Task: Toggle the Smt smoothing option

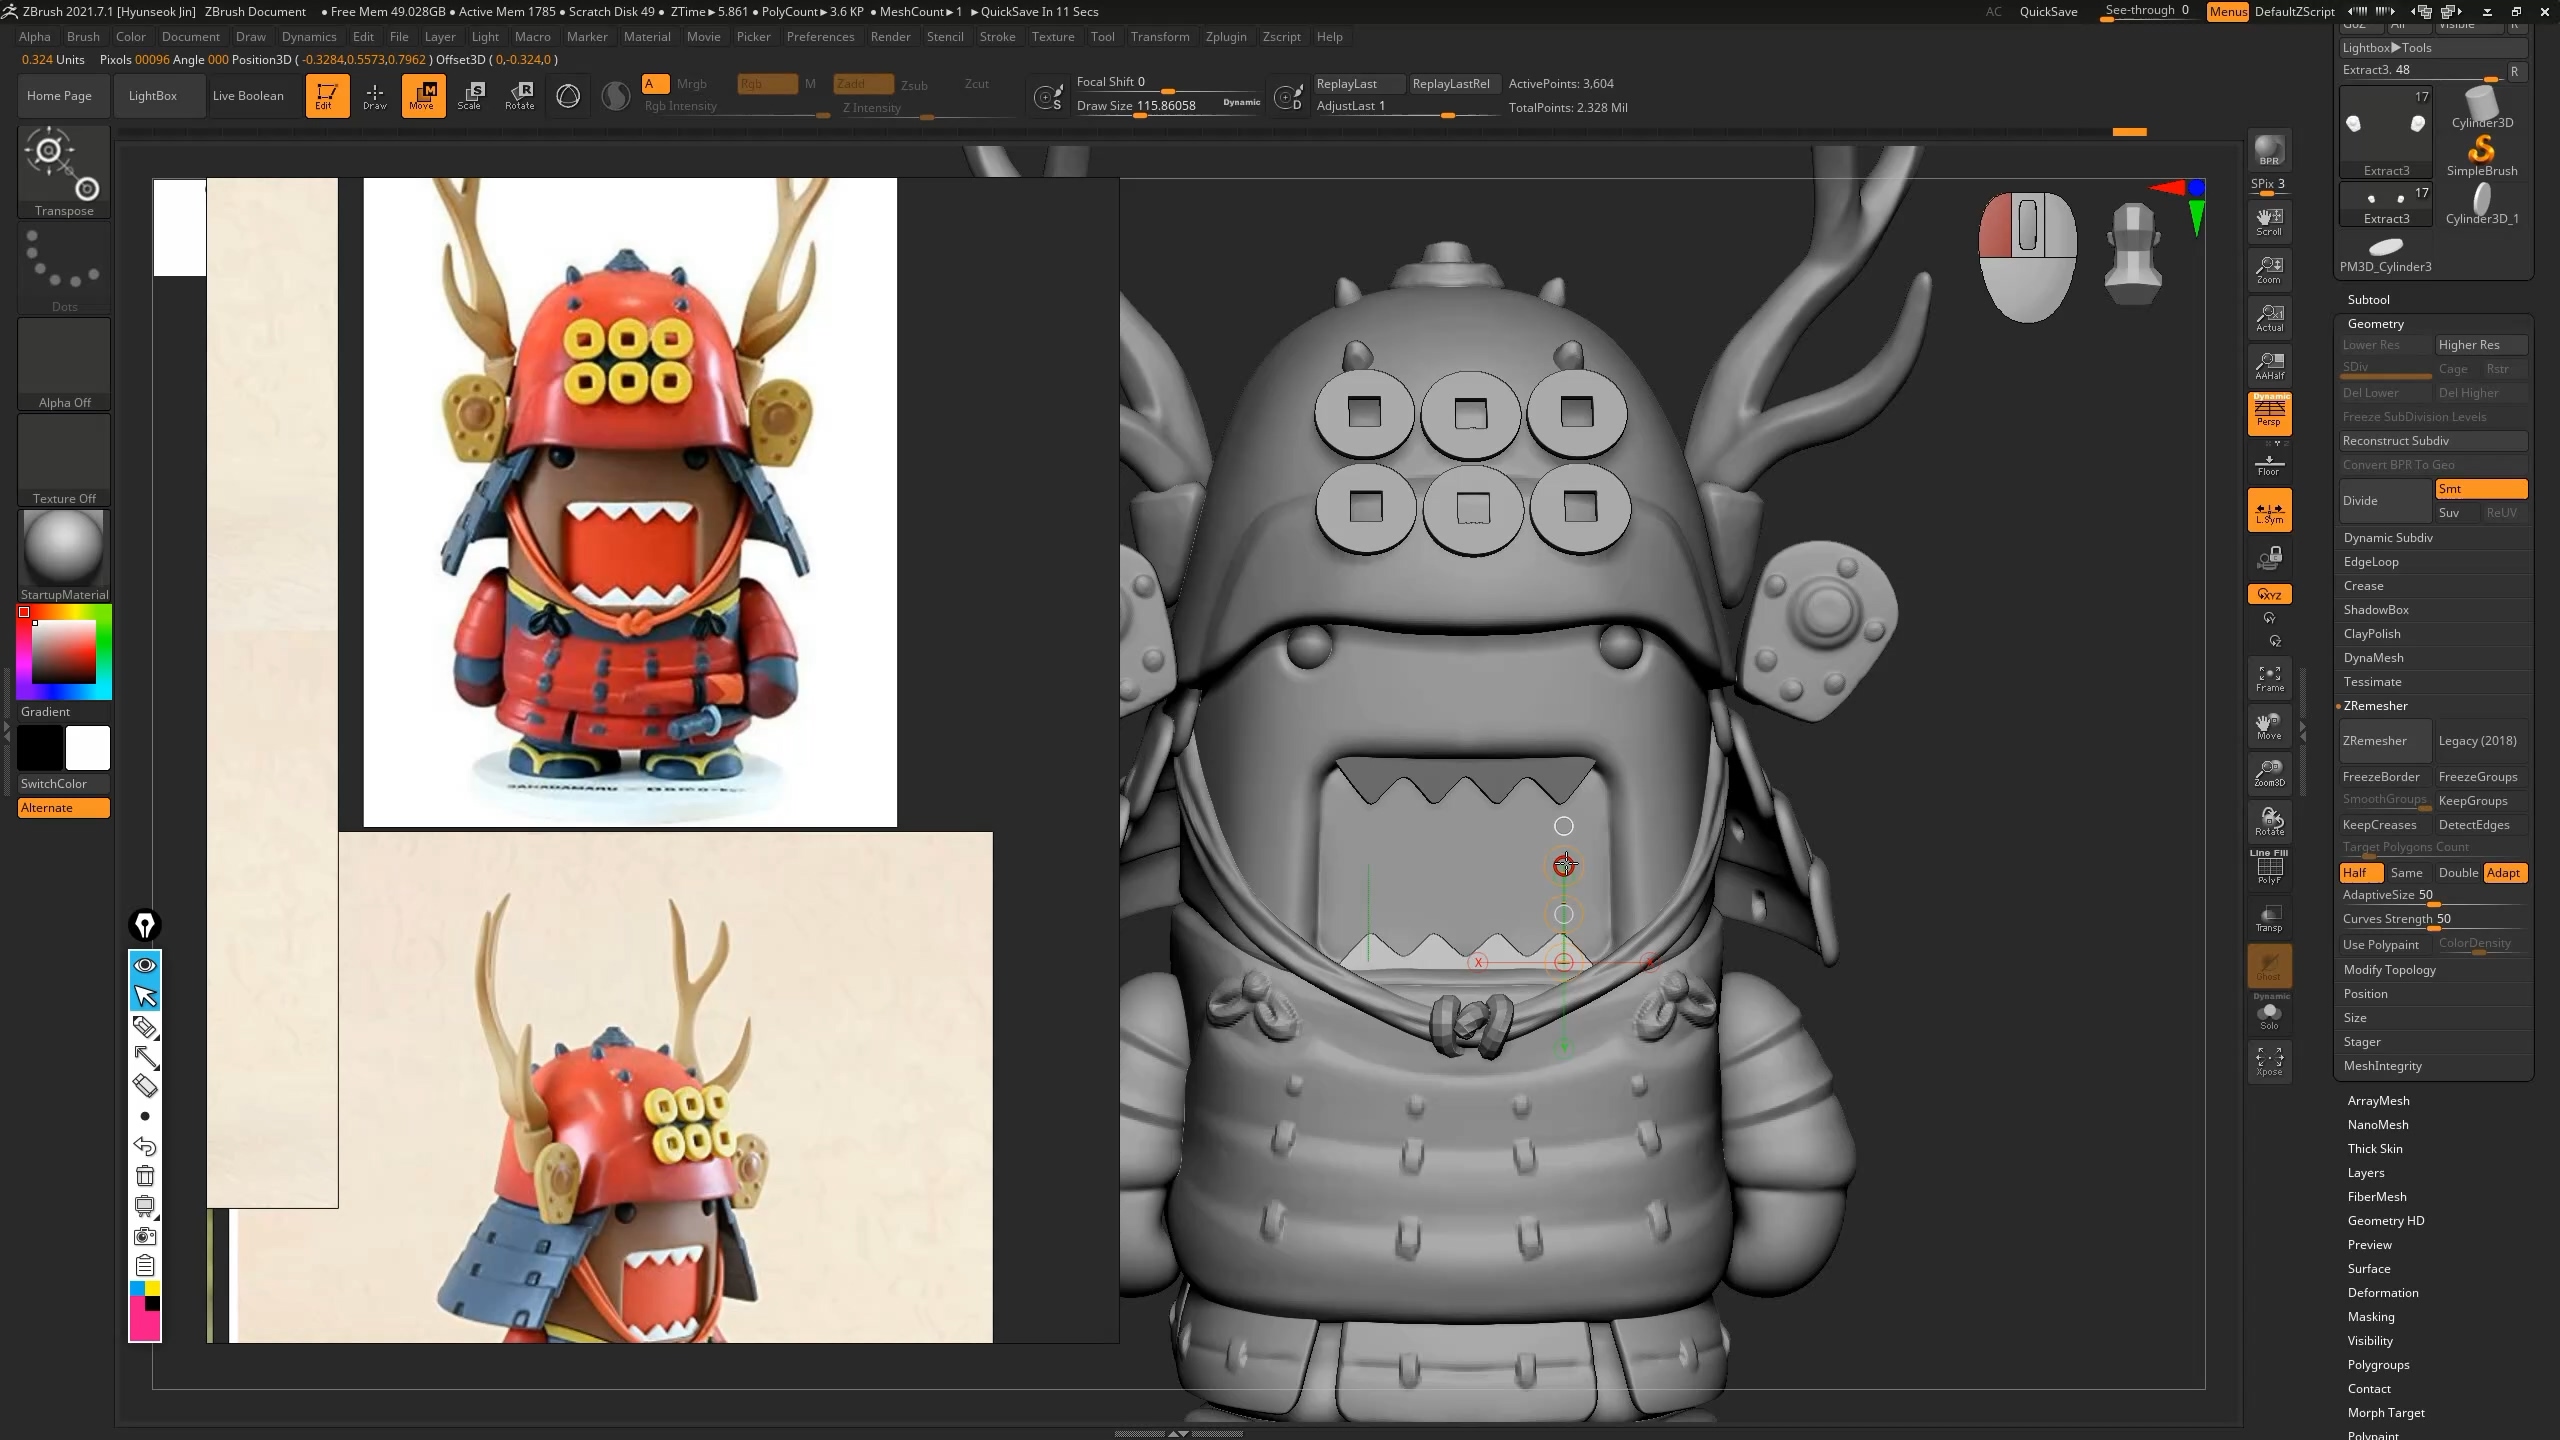Action: pos(2480,489)
